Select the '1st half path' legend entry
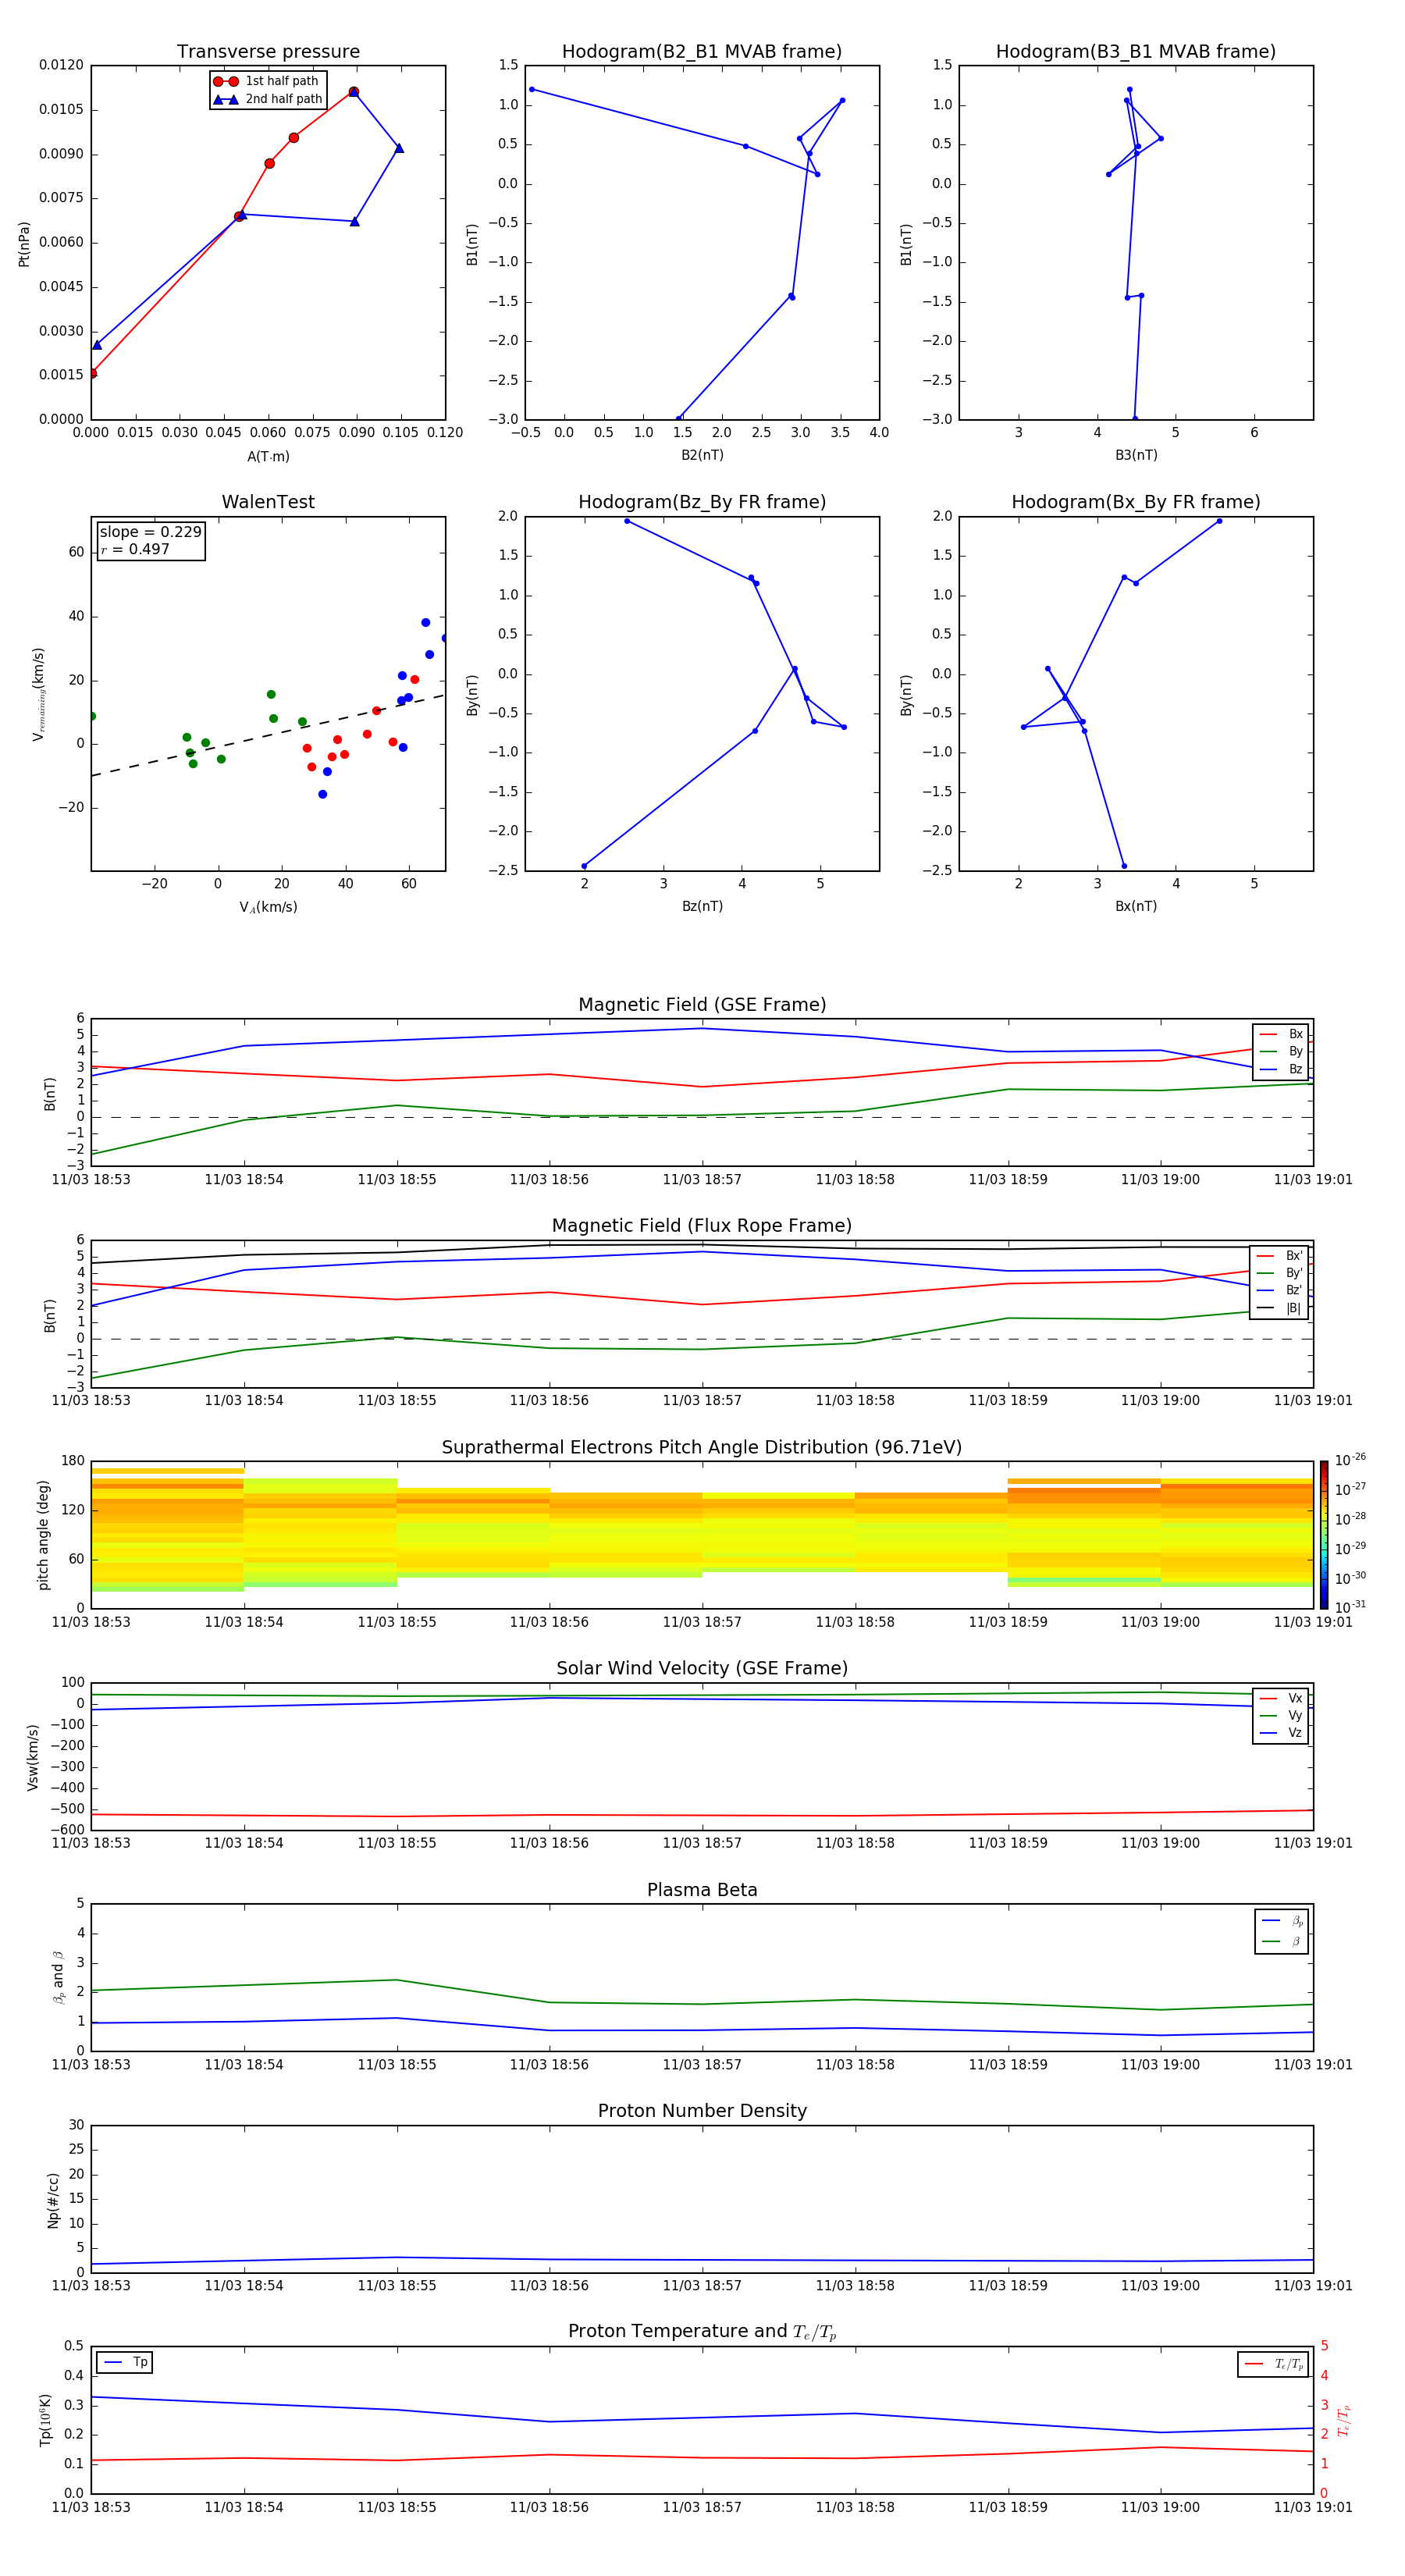Viewport: 1405px width, 2576px height. (267, 81)
